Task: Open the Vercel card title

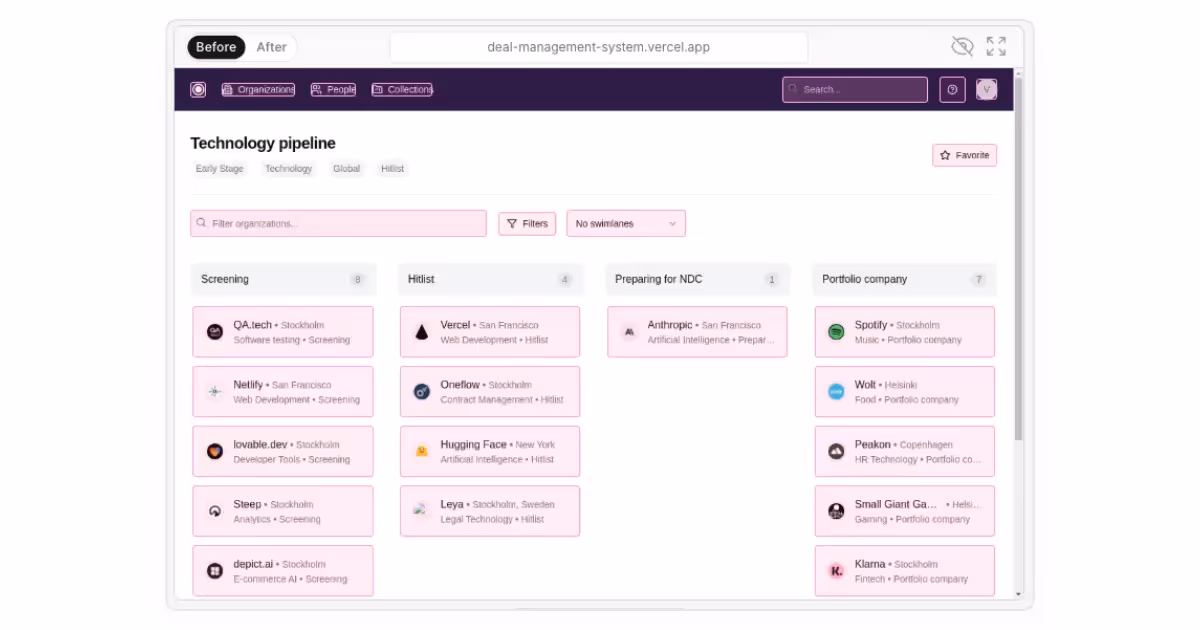Action: click(x=455, y=325)
